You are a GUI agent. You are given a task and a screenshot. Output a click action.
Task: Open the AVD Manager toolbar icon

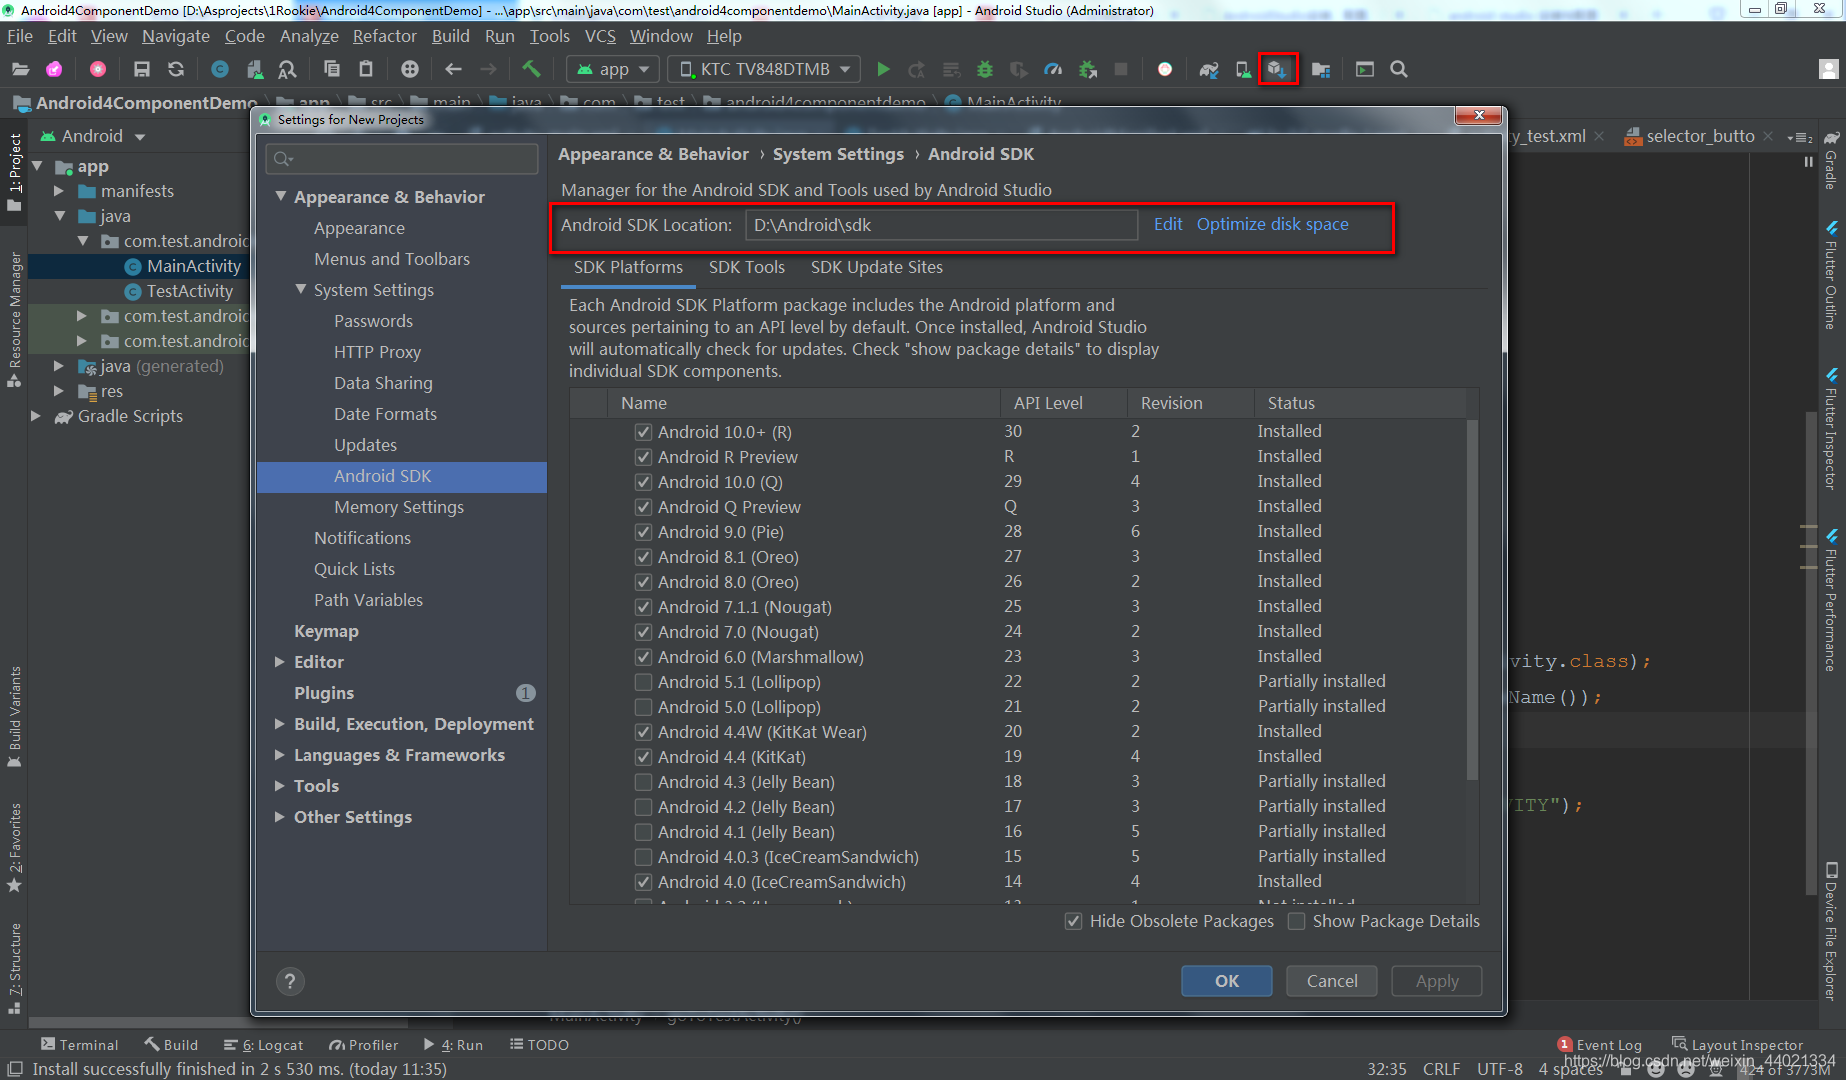click(x=1243, y=69)
